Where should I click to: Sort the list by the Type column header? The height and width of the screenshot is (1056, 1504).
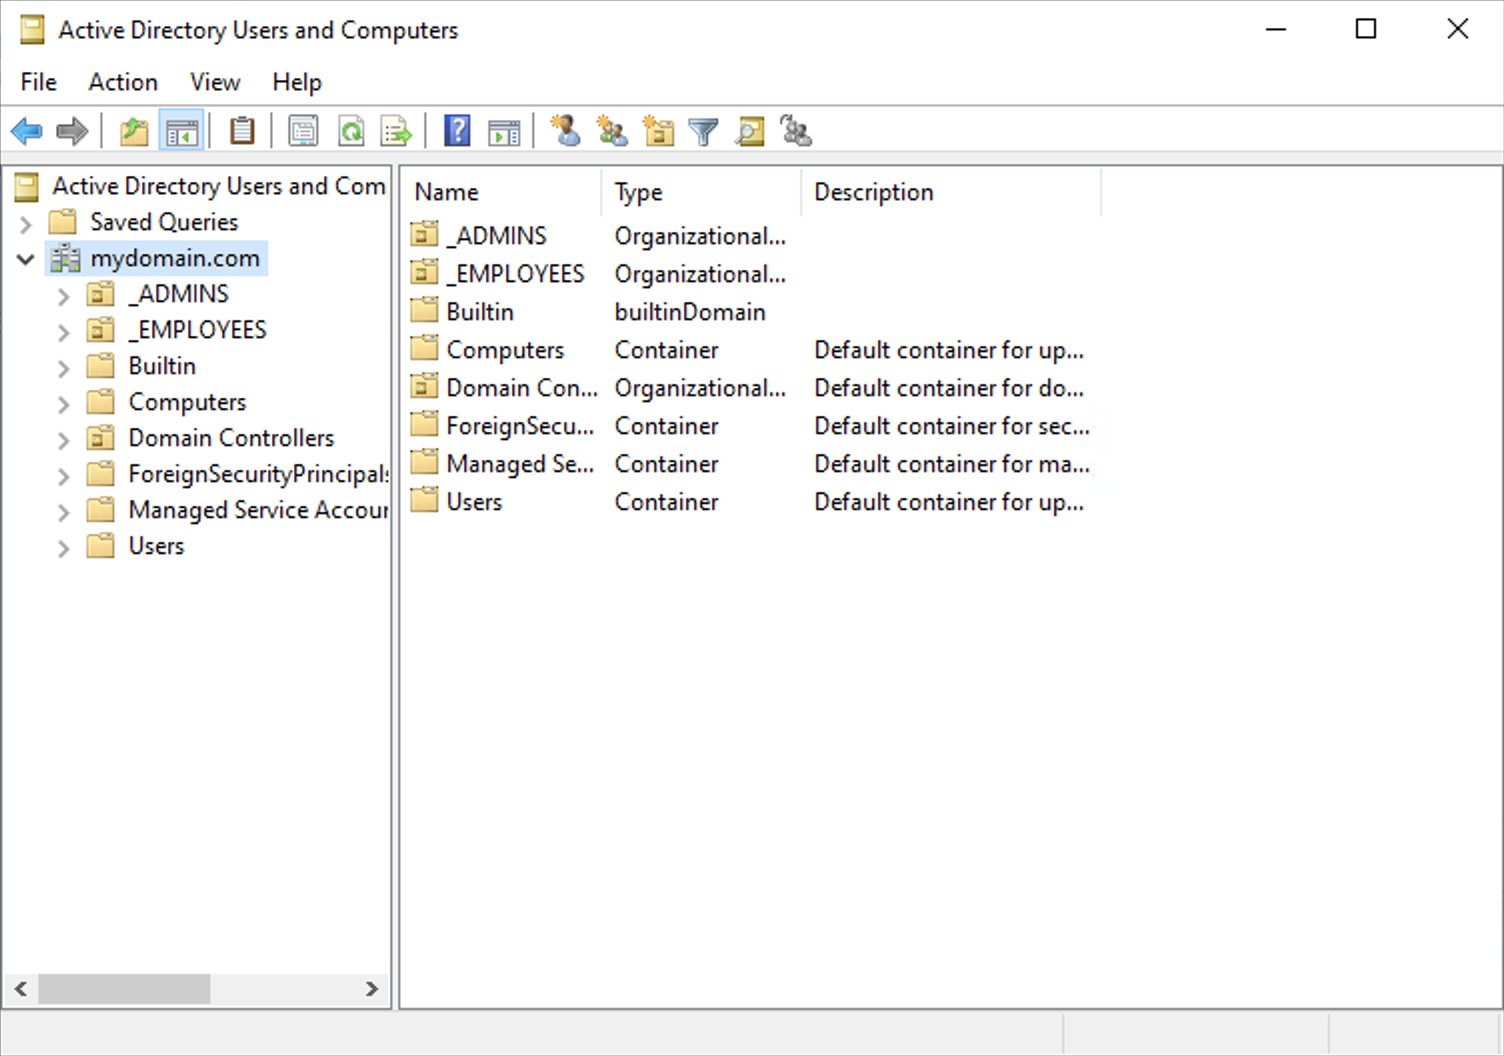click(x=701, y=192)
